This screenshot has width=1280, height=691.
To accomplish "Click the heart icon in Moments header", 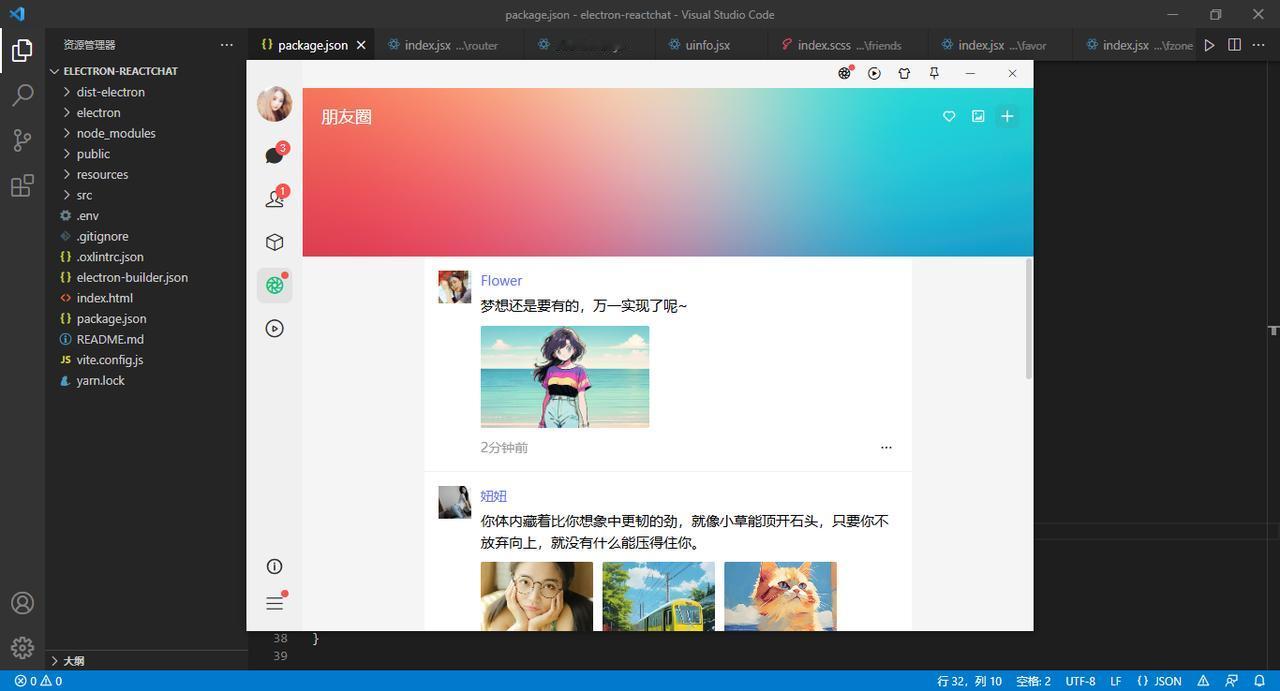I will [x=949, y=116].
